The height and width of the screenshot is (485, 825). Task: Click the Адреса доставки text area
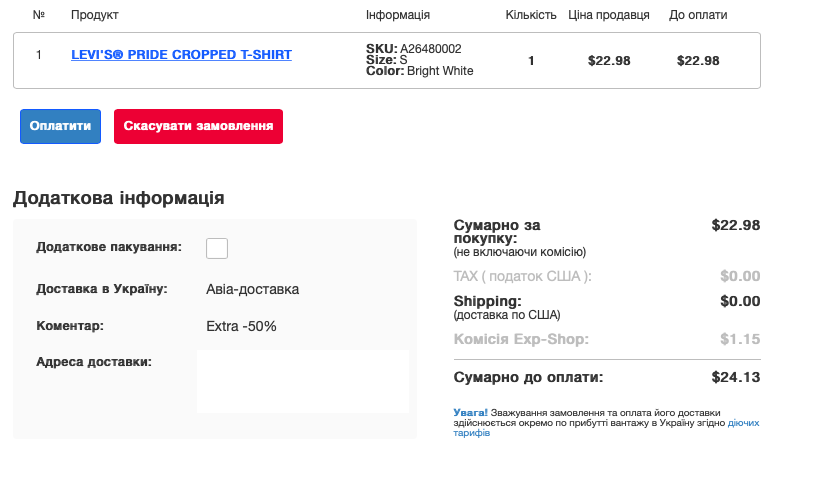tap(303, 381)
